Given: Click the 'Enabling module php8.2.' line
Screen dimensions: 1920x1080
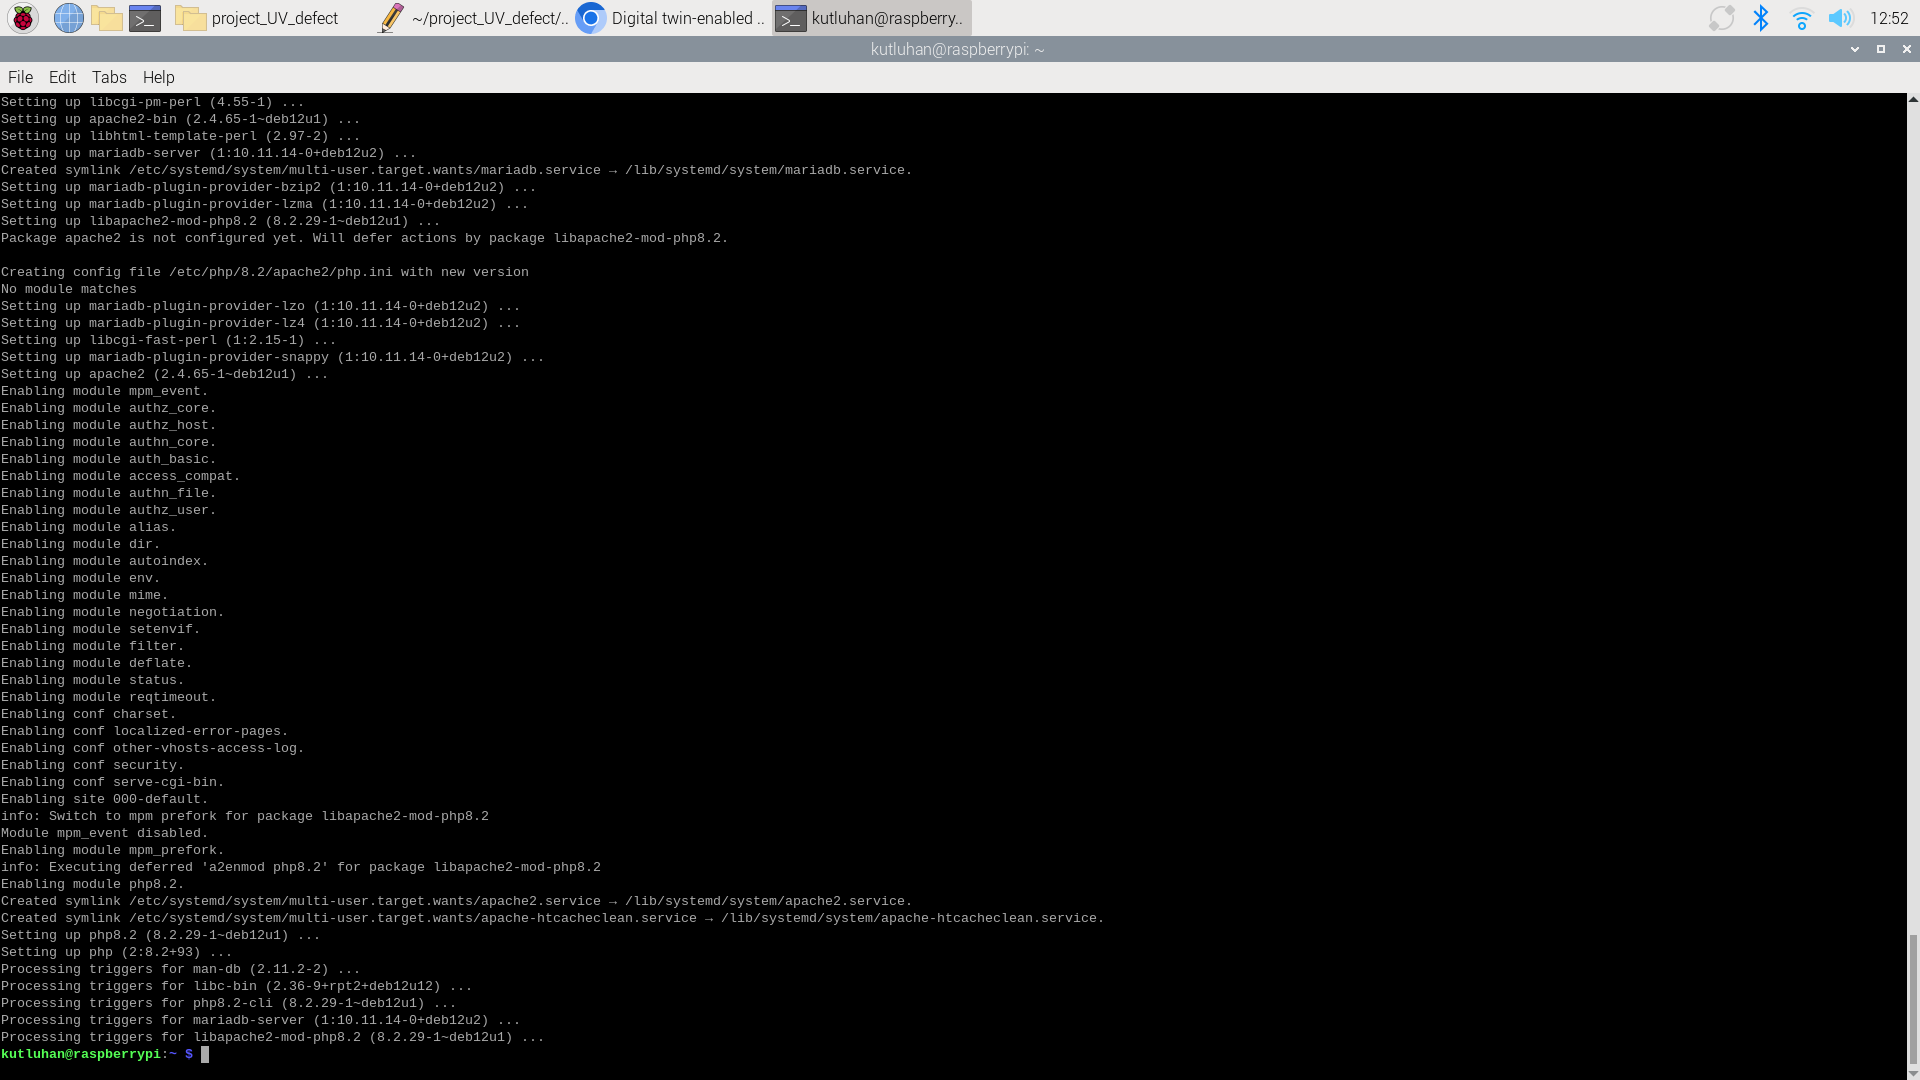Looking at the screenshot, I should [x=93, y=884].
